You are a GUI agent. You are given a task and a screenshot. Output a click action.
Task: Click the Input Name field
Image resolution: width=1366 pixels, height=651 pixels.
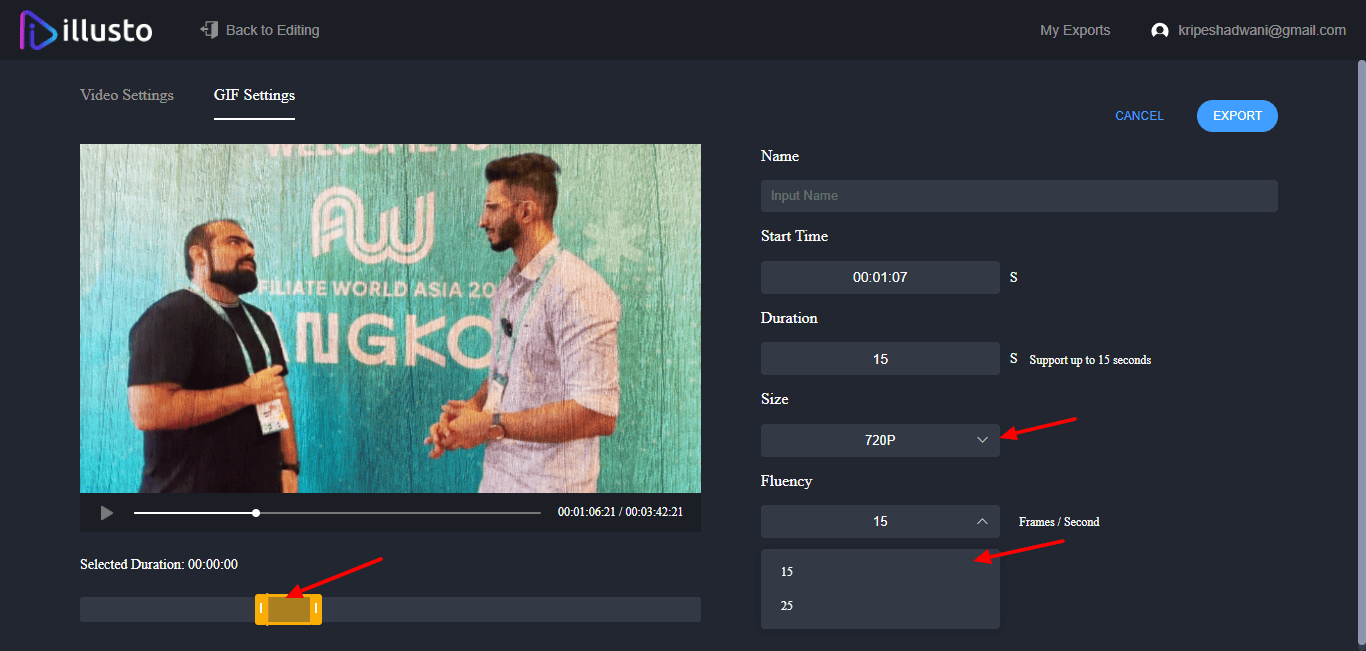(x=1019, y=196)
